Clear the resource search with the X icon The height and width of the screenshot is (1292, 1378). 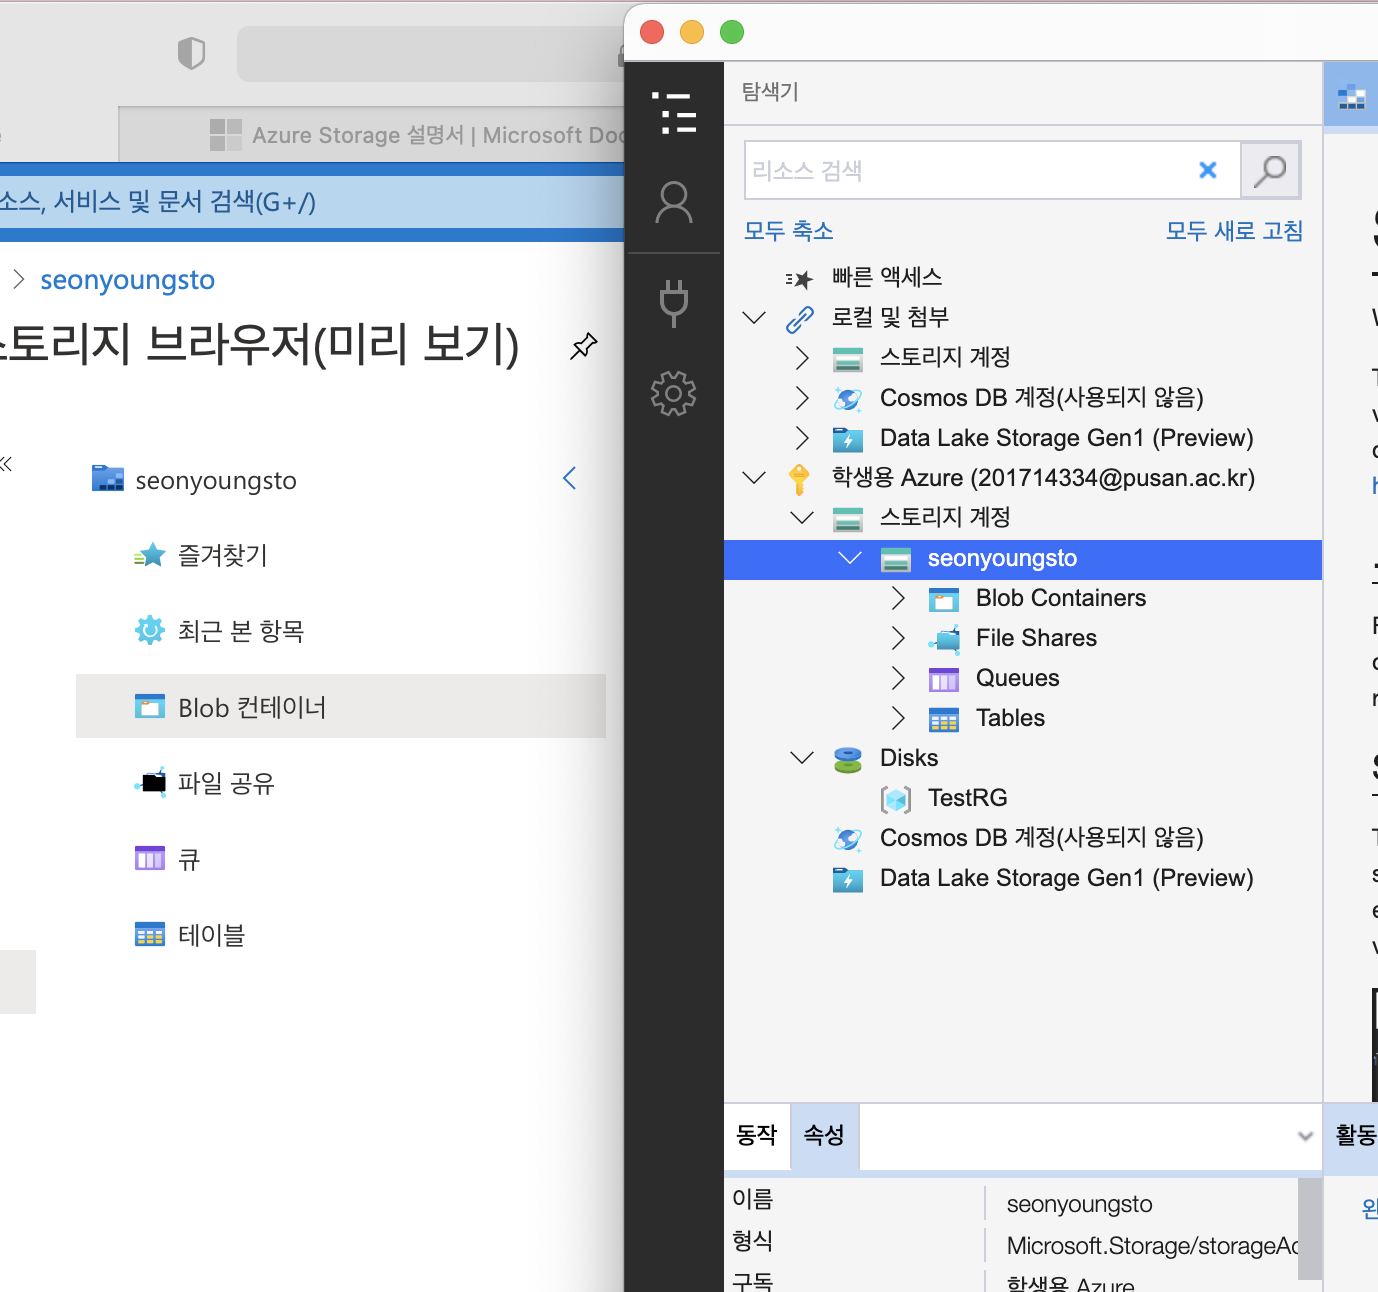tap(1208, 170)
